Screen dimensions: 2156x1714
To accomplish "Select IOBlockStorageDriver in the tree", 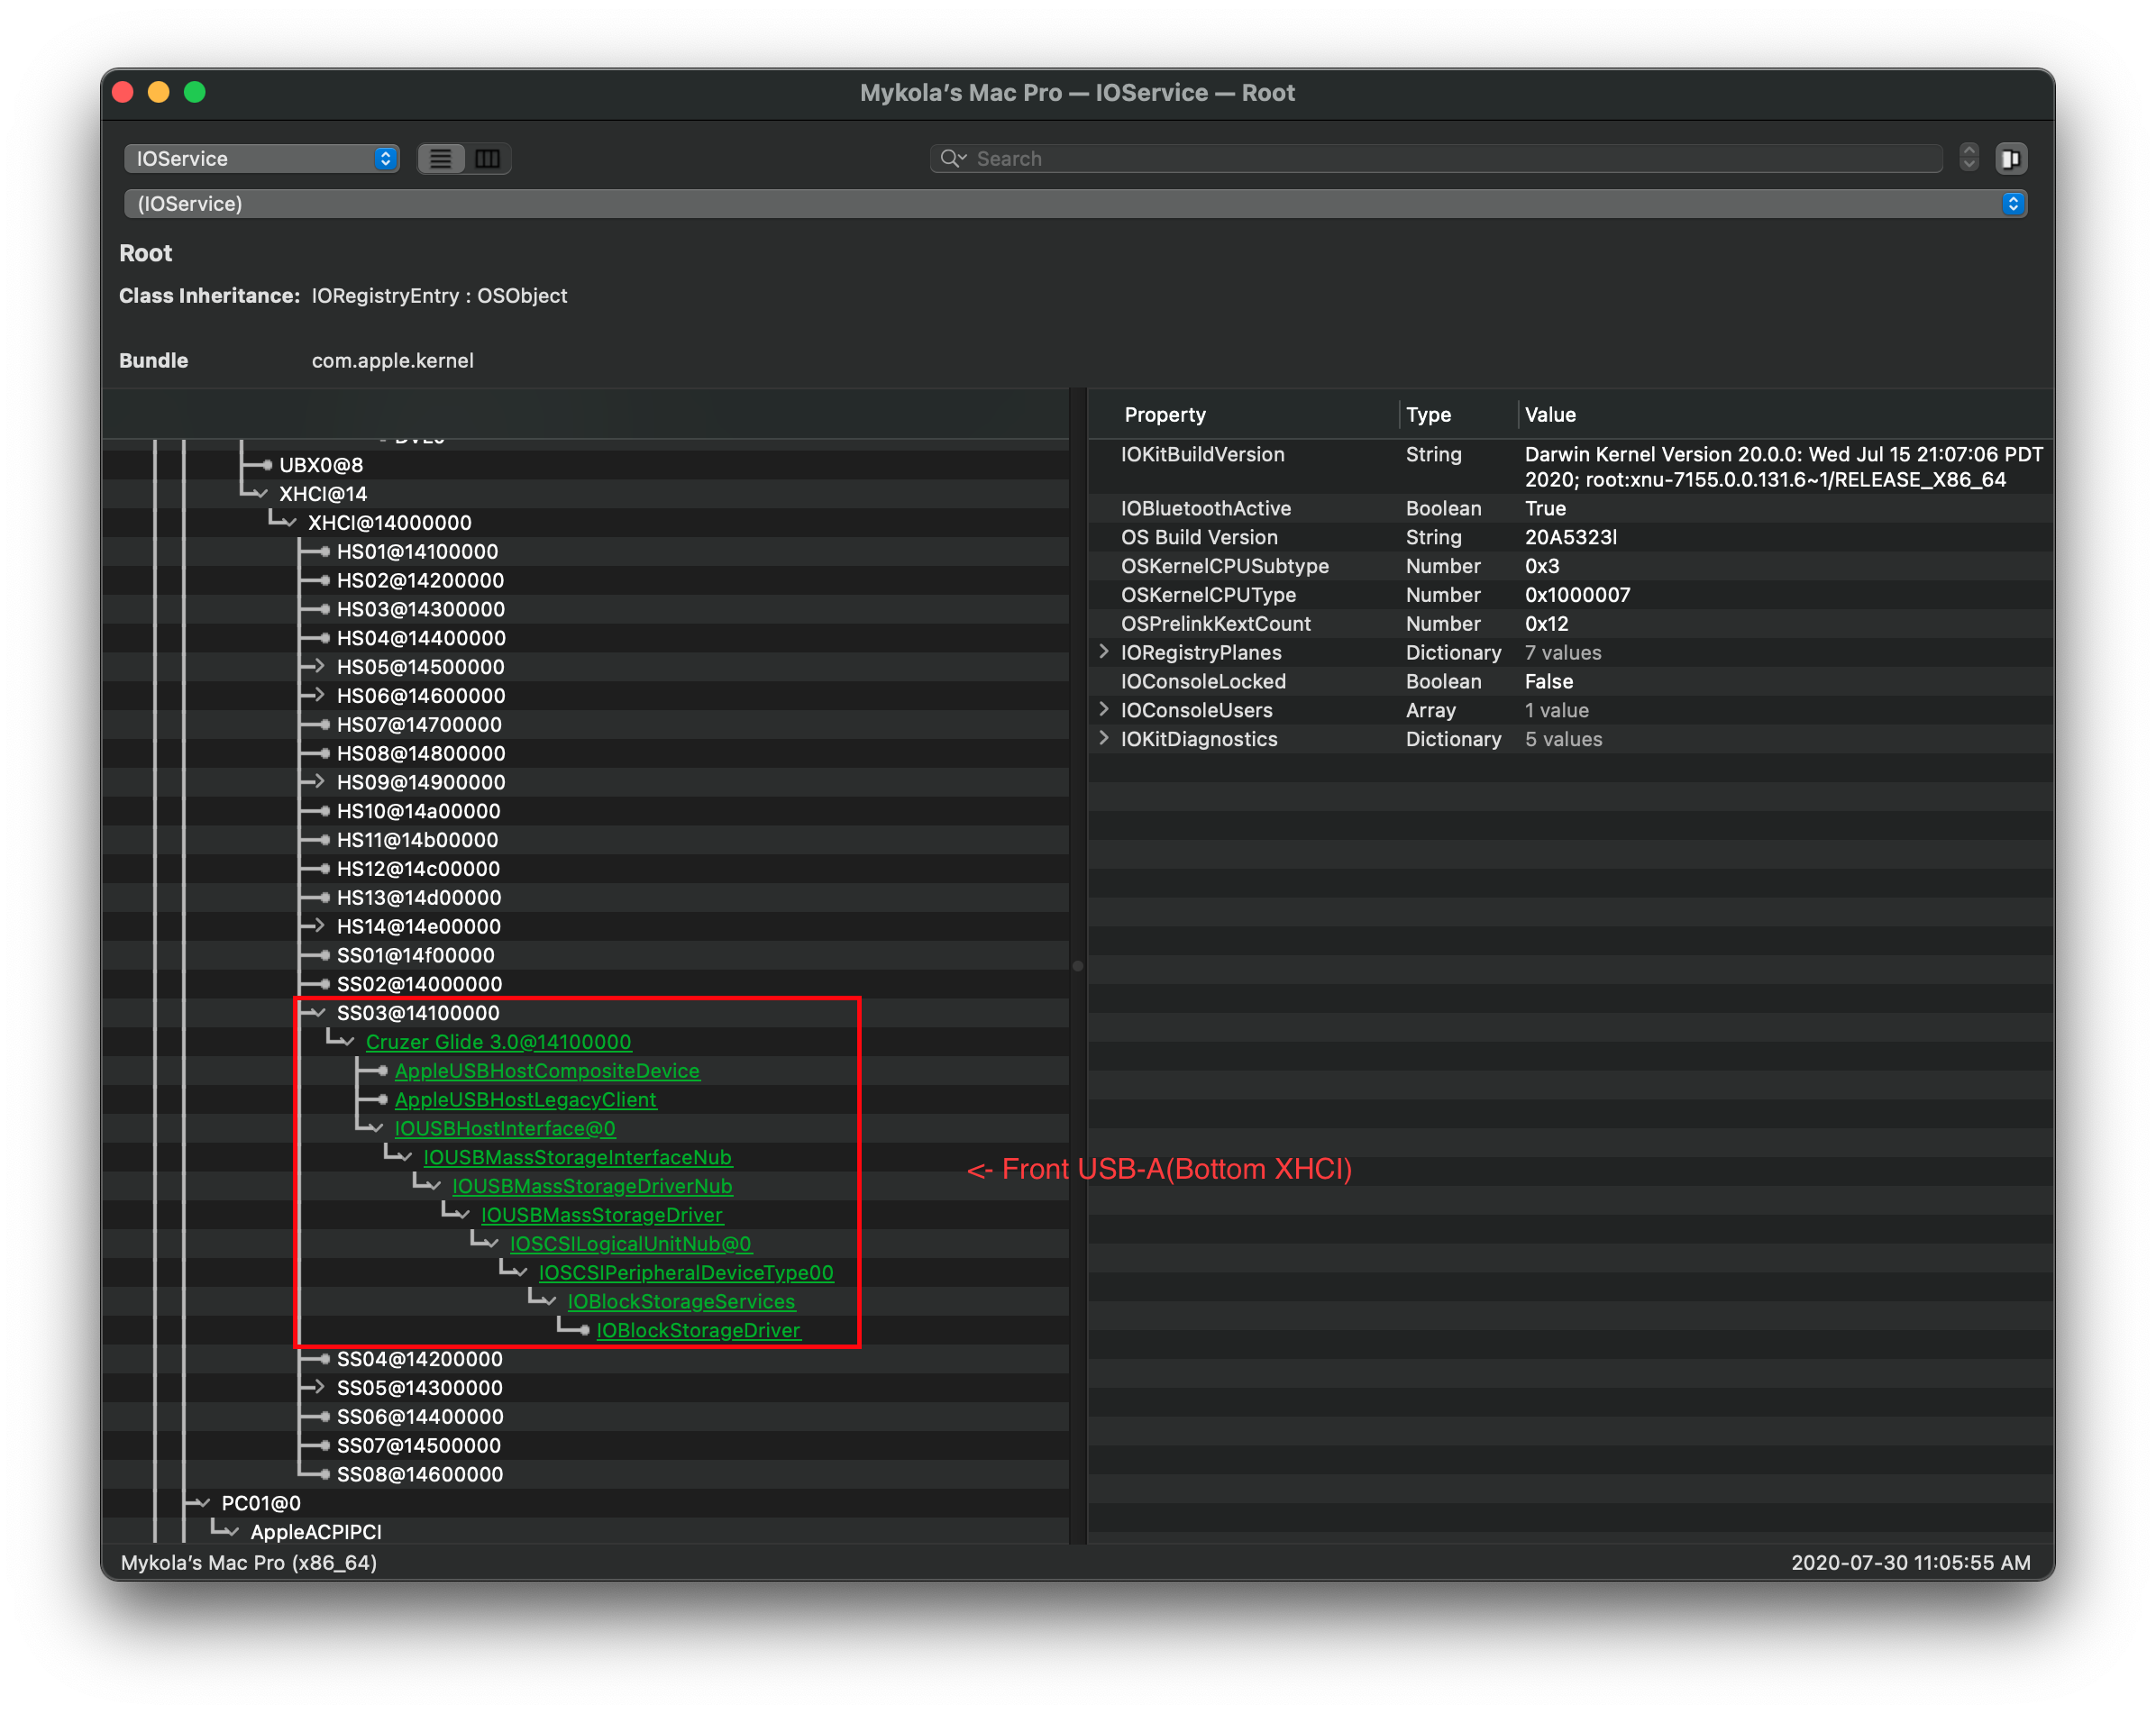I will click(x=698, y=1331).
